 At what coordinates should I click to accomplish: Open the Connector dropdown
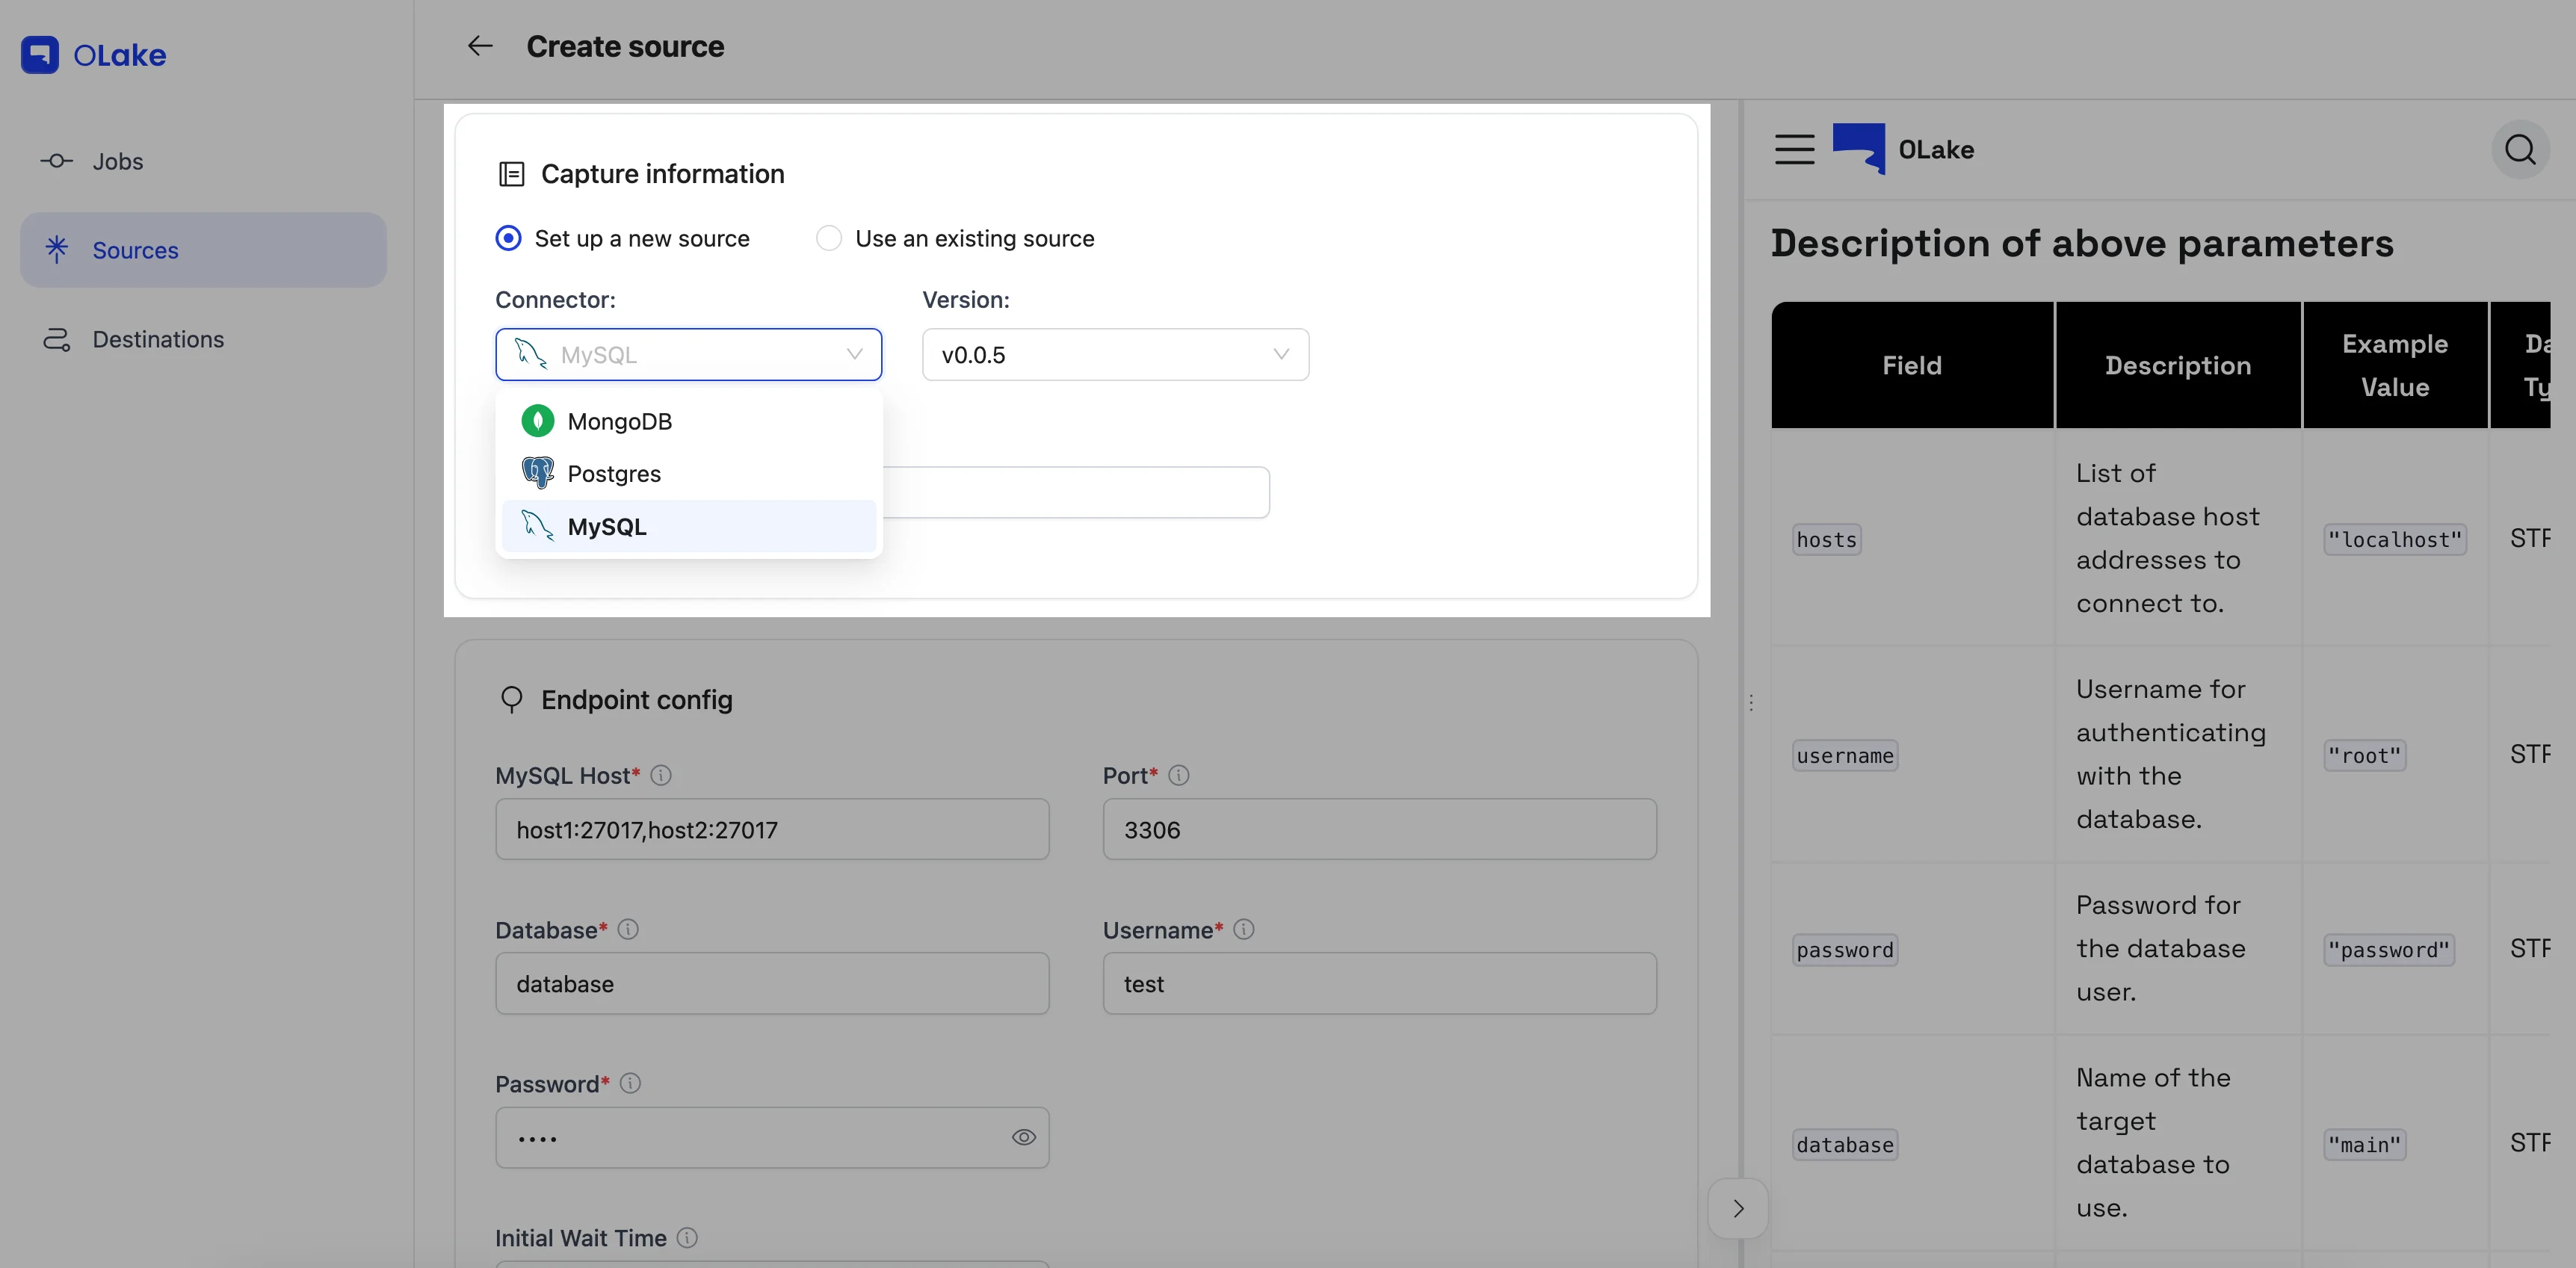pyautogui.click(x=688, y=355)
